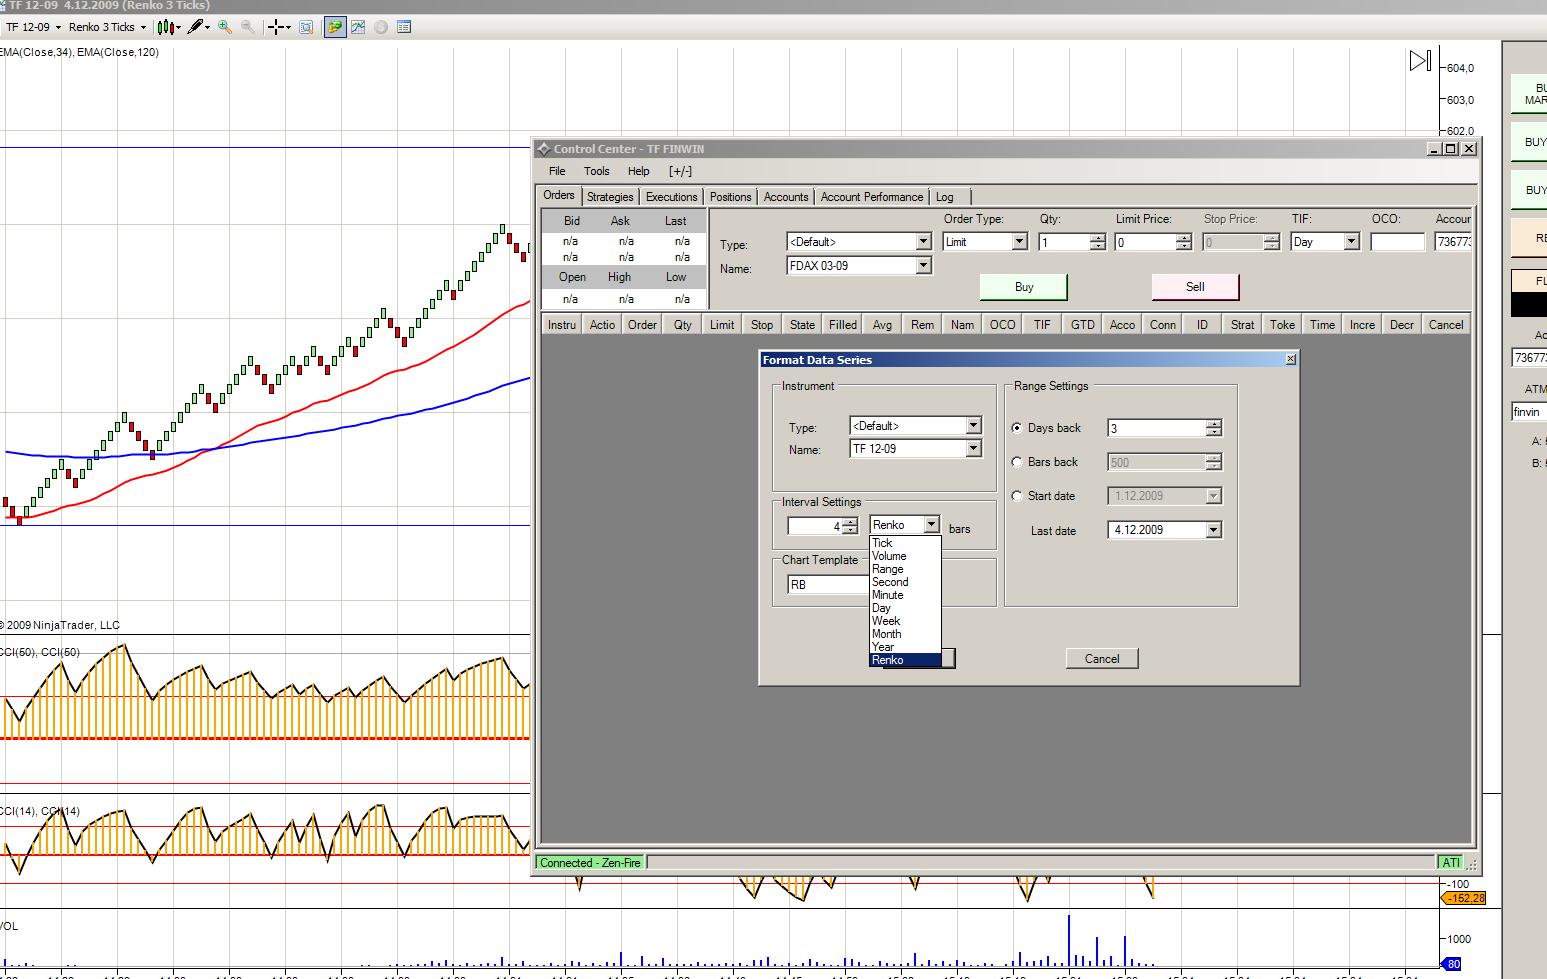
Task: Expand the TIF Day dropdown
Action: (1351, 242)
